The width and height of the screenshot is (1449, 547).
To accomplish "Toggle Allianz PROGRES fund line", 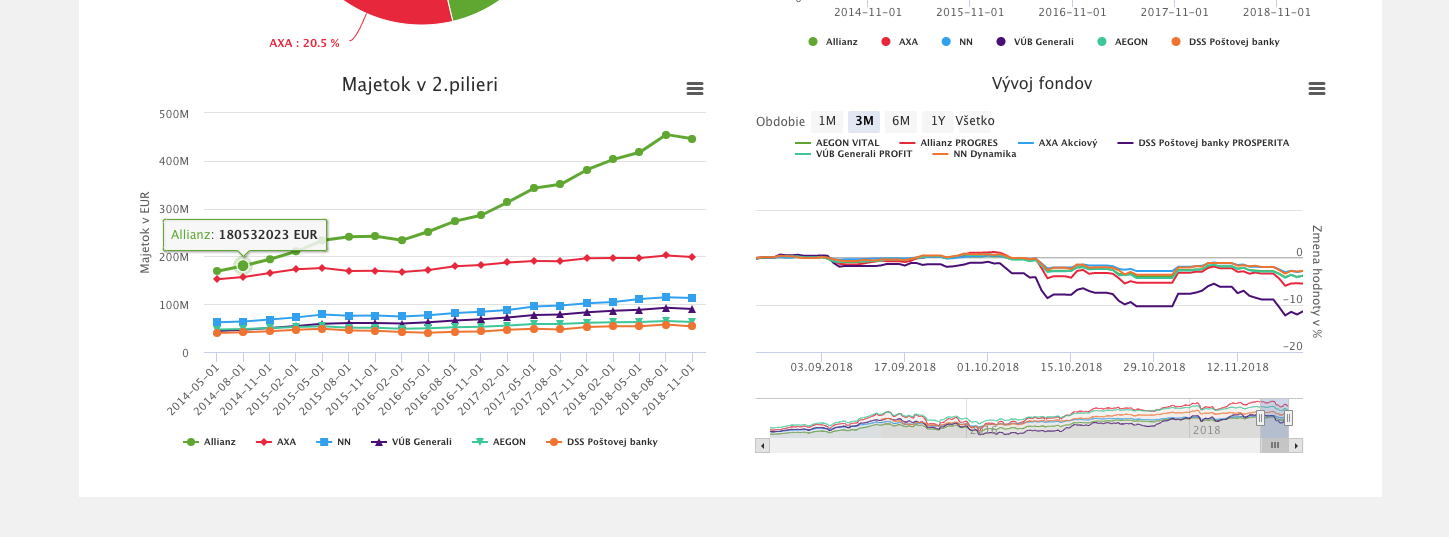I will click(x=949, y=143).
